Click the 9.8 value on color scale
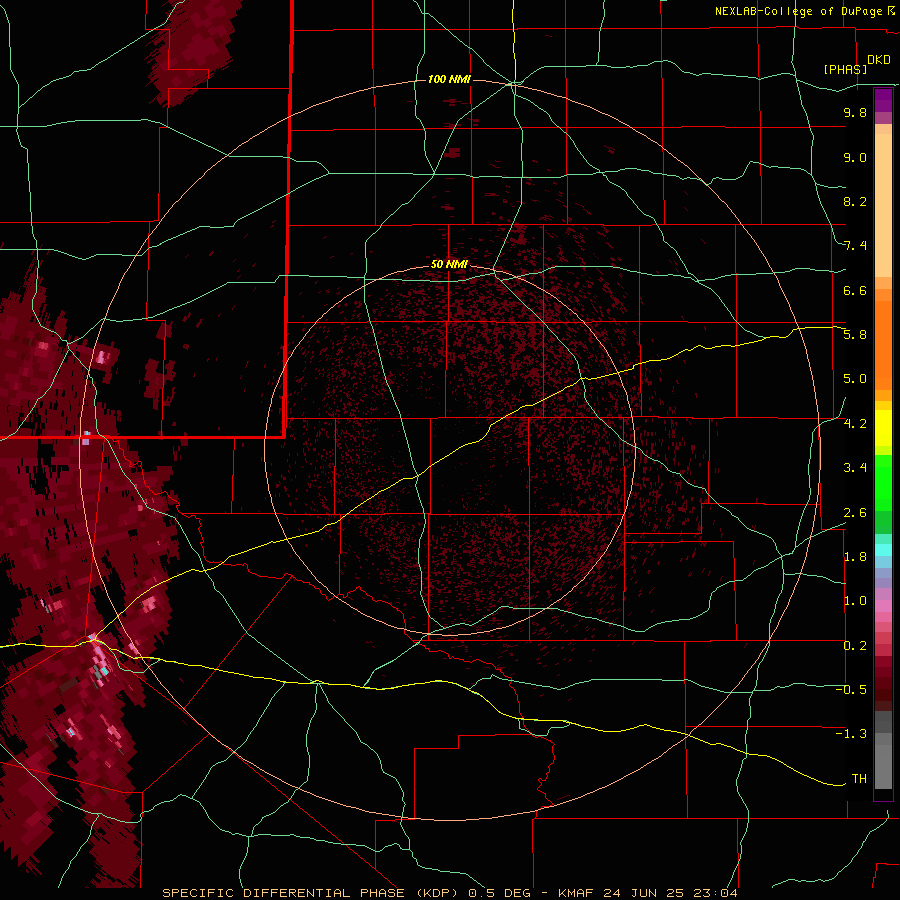The height and width of the screenshot is (900, 900). point(855,112)
